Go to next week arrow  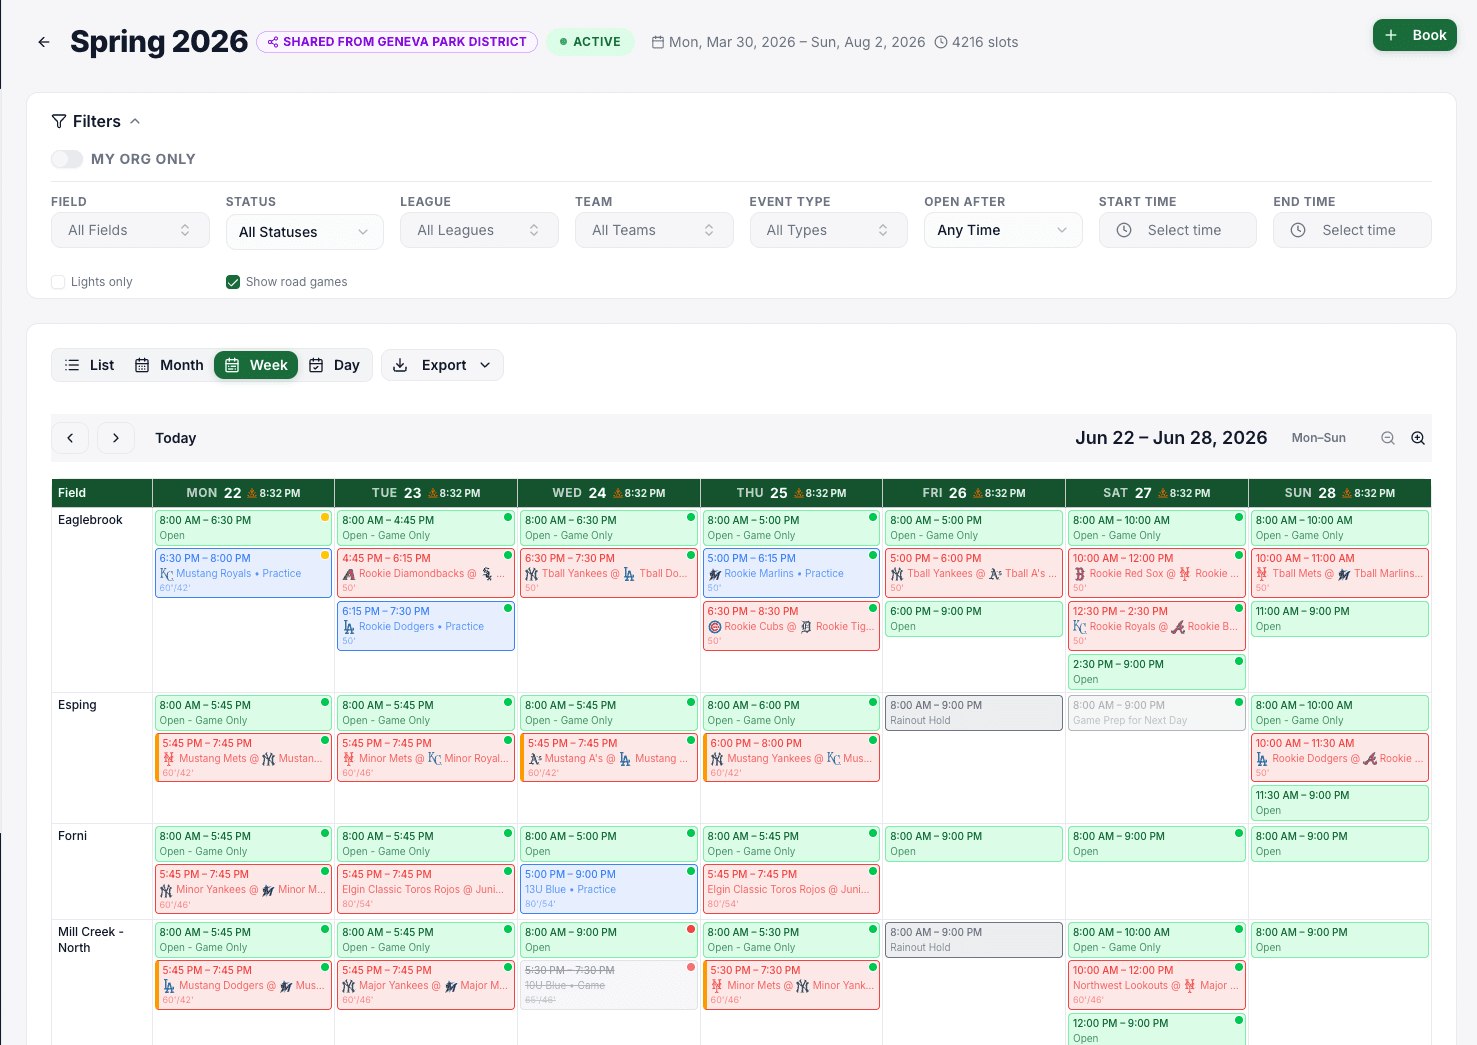pyautogui.click(x=116, y=438)
